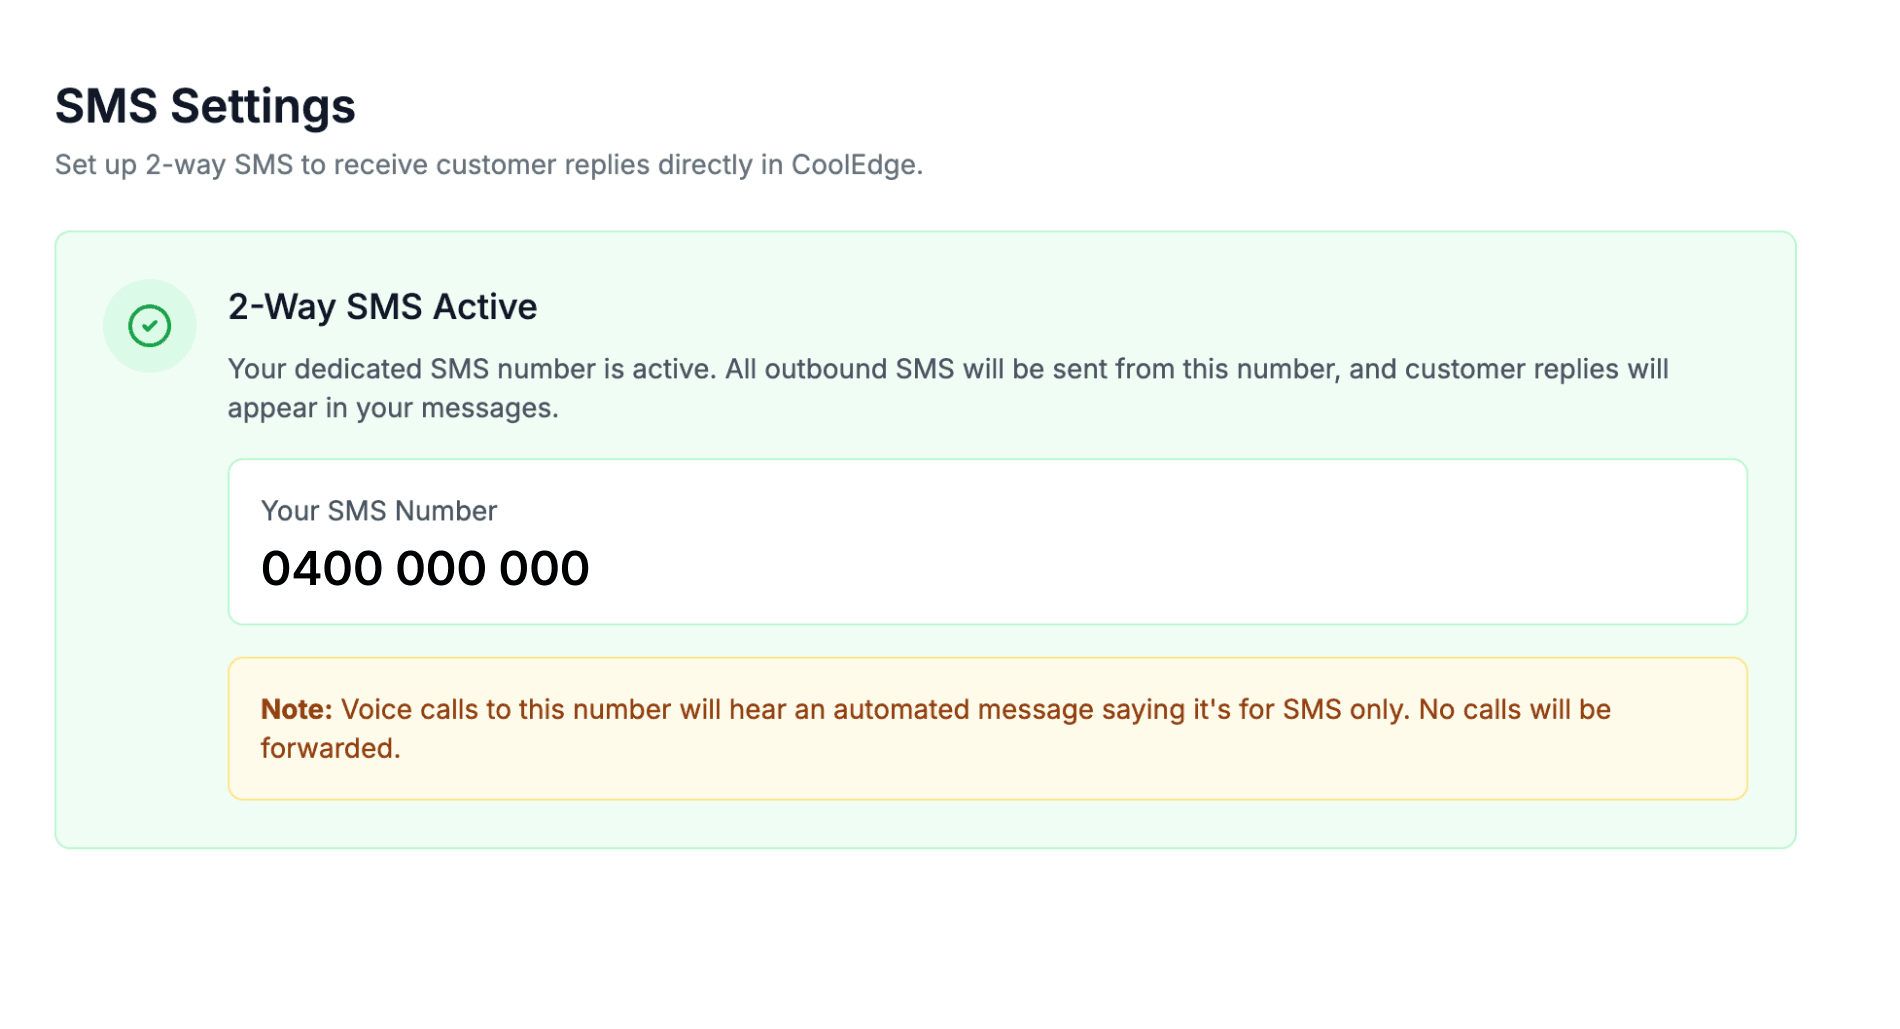Click the 2-way SMS setup subtitle
The width and height of the screenshot is (1900, 1029).
[490, 164]
